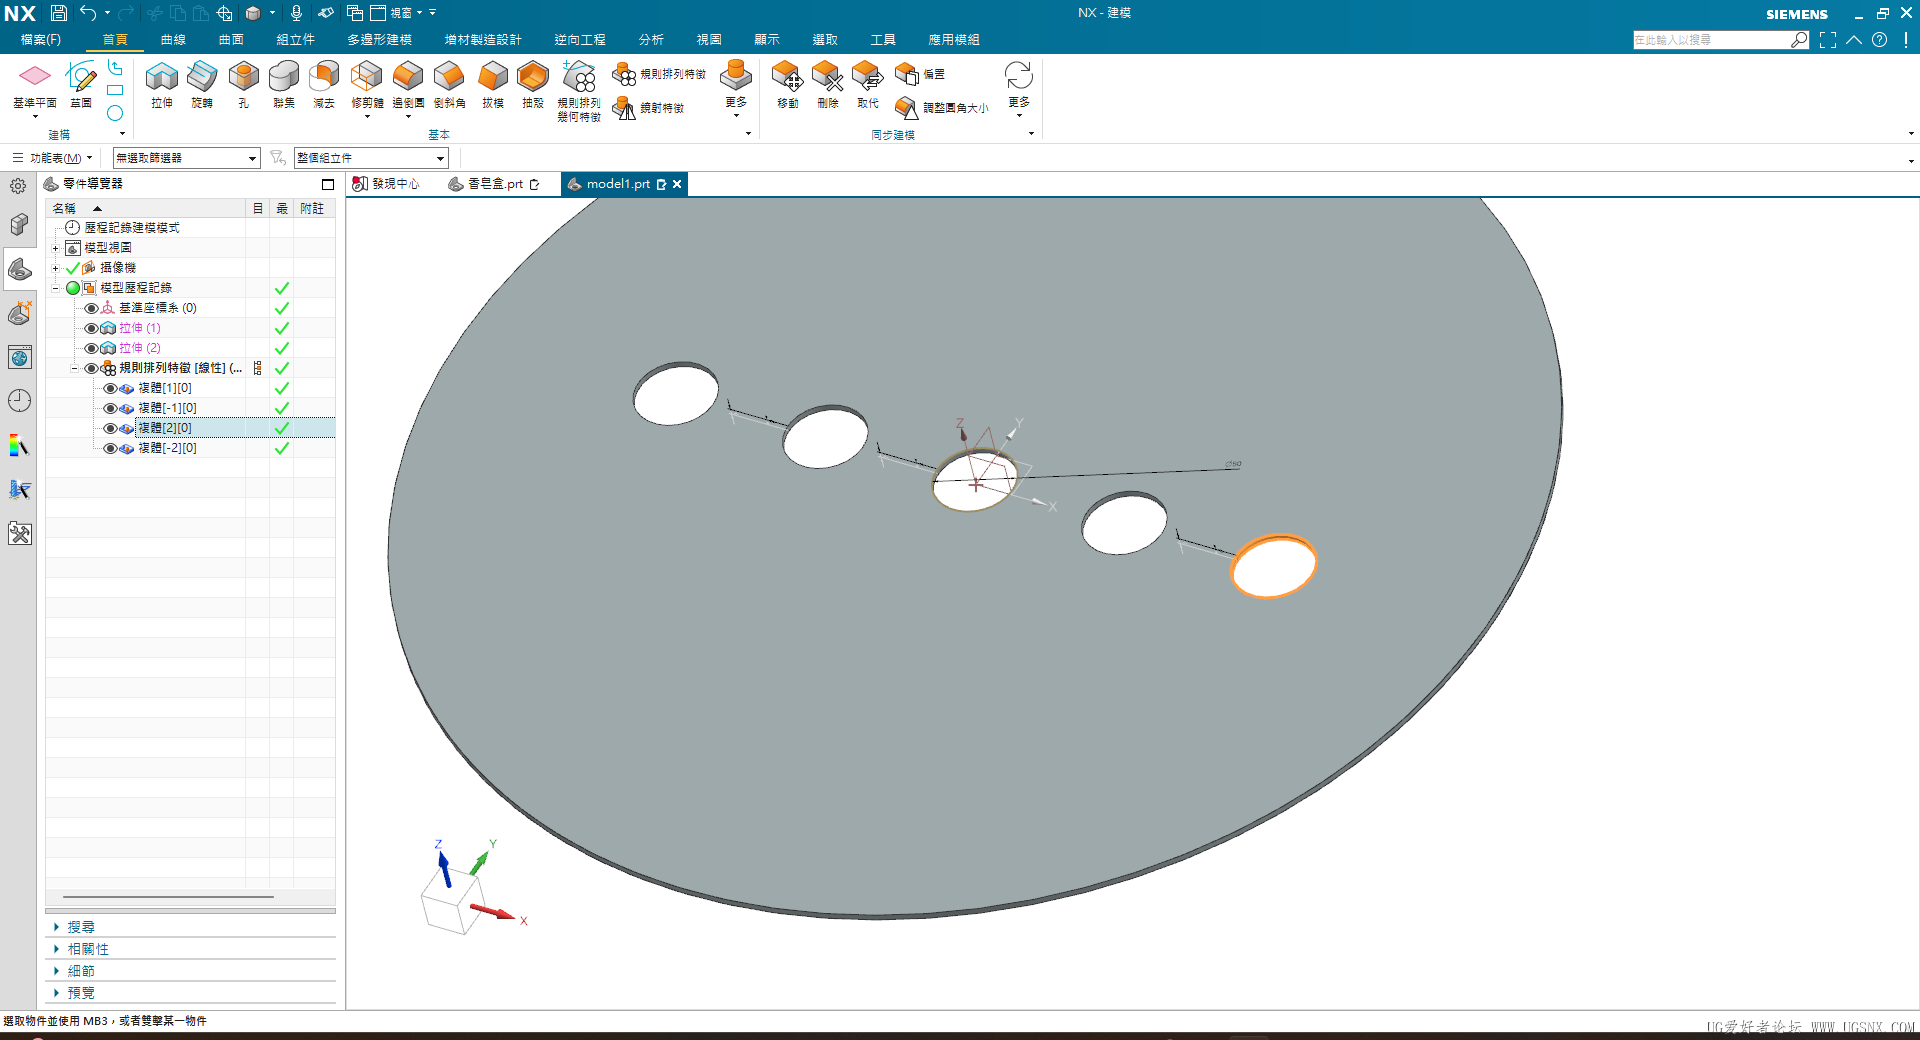Viewport: 1920px width, 1040px height.
Task: Toggle visibility eye of 複體[-1][0]
Action: 110,408
